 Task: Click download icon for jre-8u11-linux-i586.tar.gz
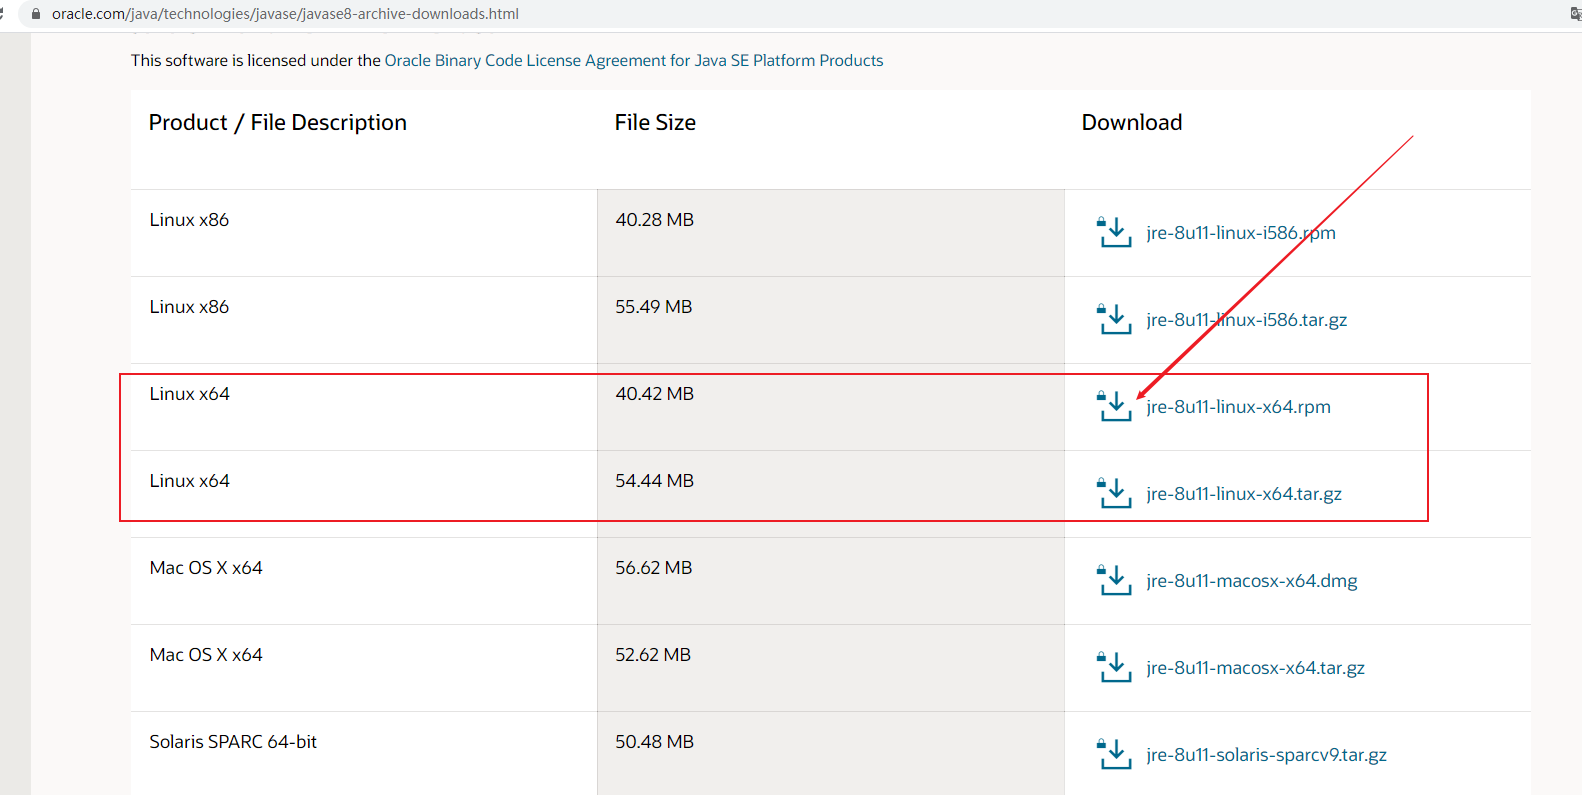pyautogui.click(x=1114, y=319)
